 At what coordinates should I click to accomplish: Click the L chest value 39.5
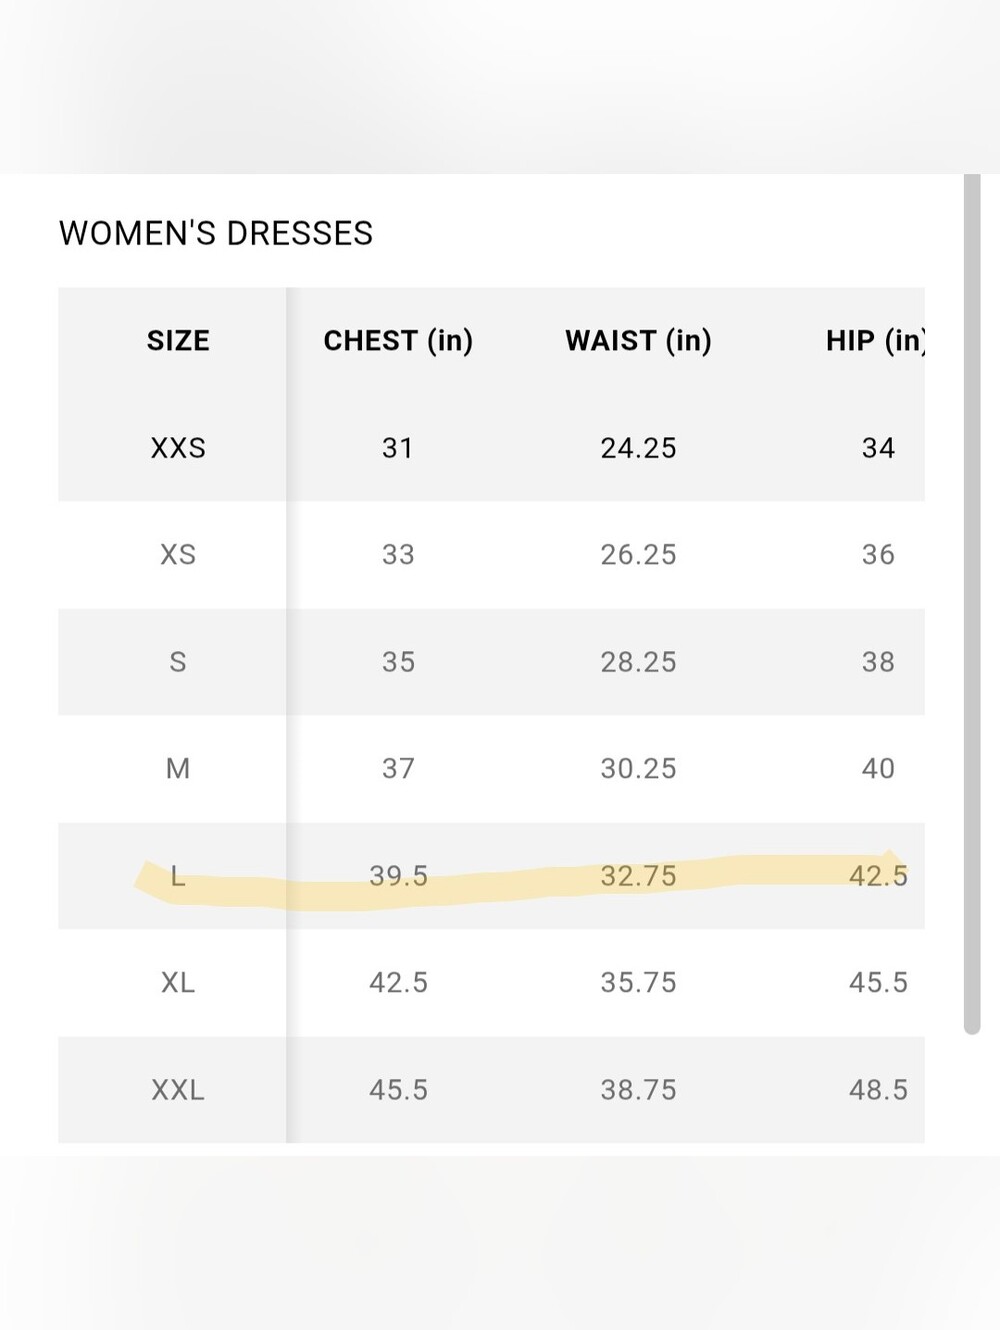tap(398, 876)
